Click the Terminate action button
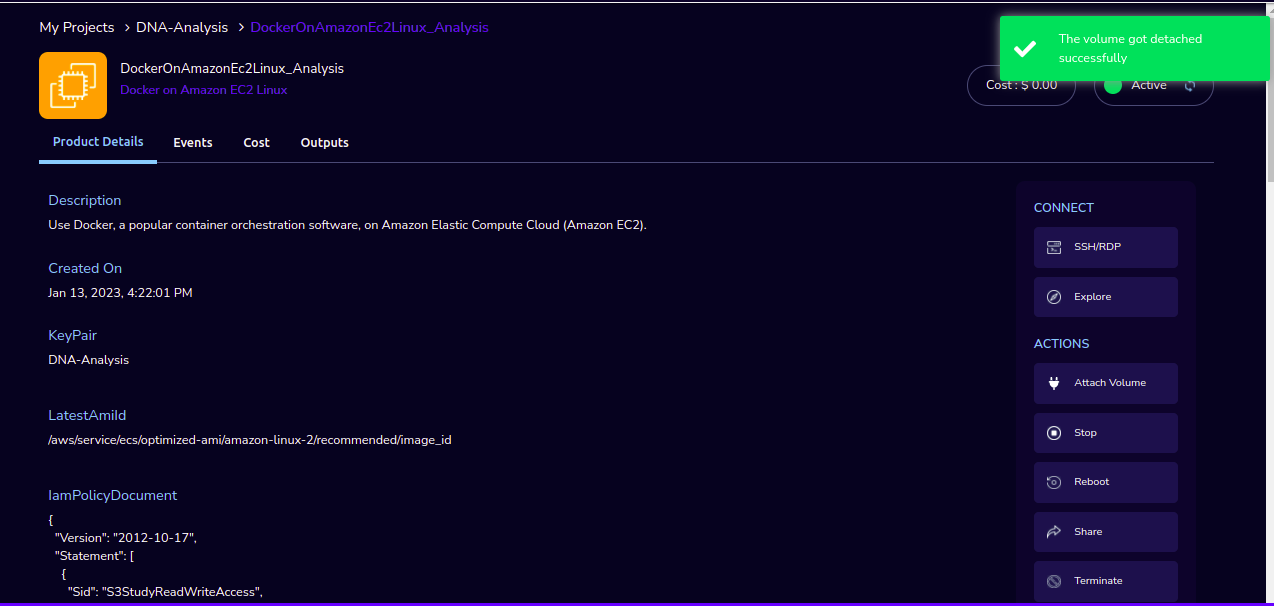This screenshot has width=1274, height=606. [x=1106, y=581]
